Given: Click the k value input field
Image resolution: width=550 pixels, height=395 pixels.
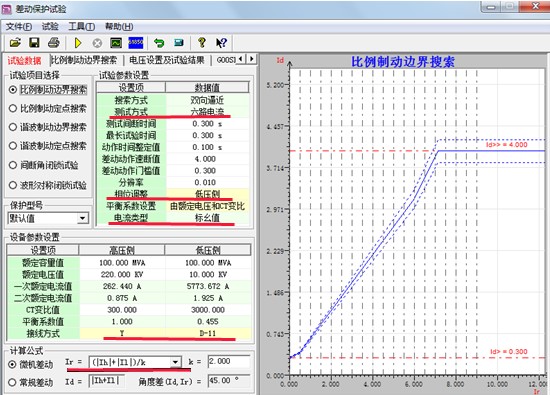Looking at the screenshot, I should [x=229, y=361].
